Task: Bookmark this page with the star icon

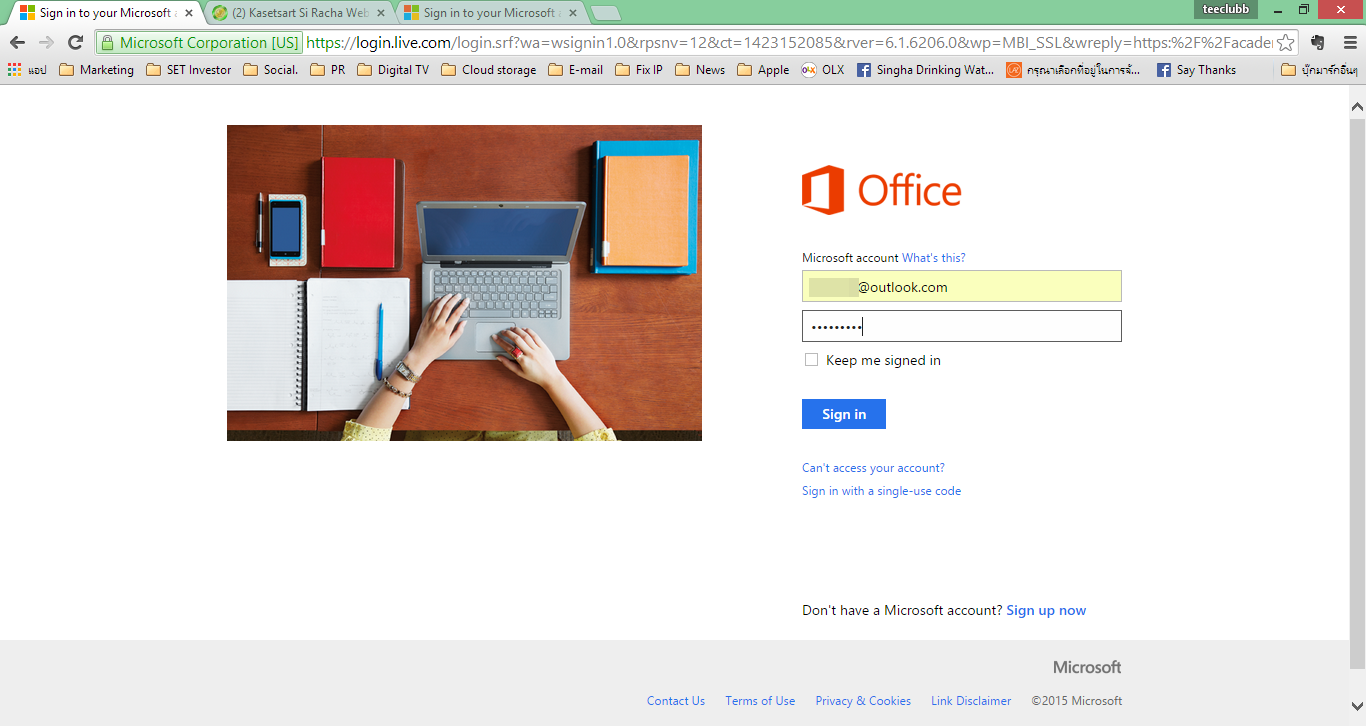Action: [x=1286, y=43]
